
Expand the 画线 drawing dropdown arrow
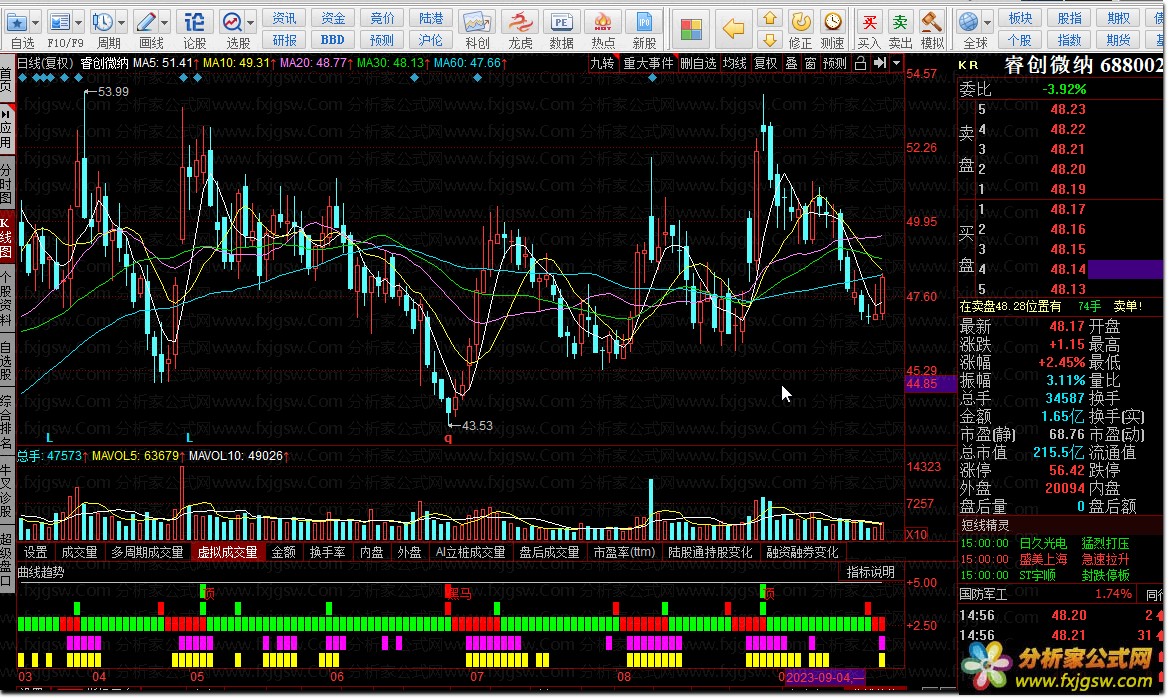pyautogui.click(x=165, y=22)
